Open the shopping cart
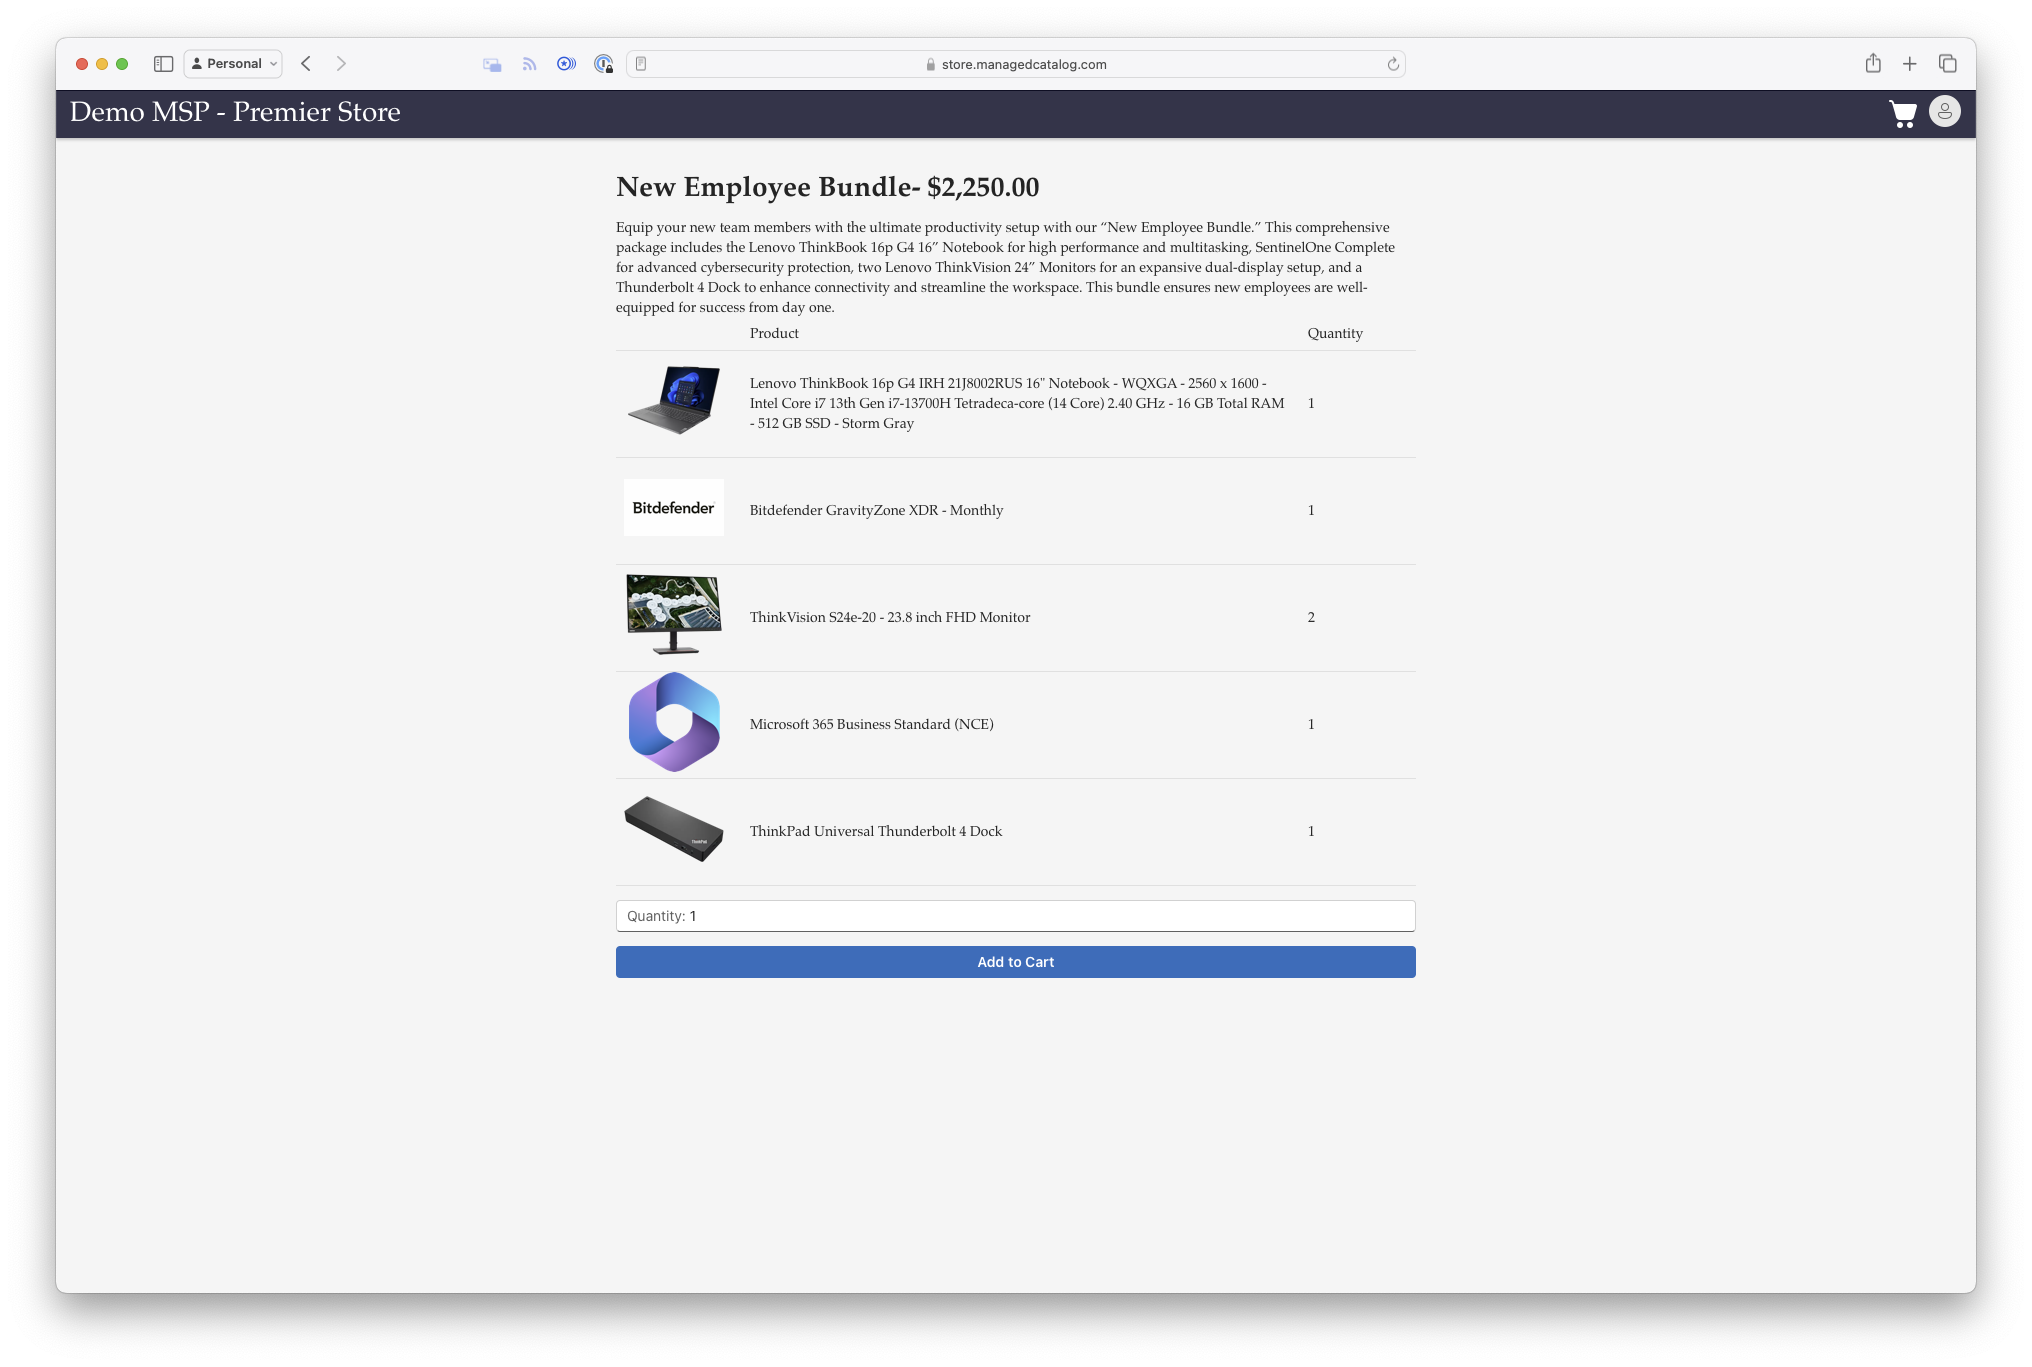 click(x=1902, y=113)
